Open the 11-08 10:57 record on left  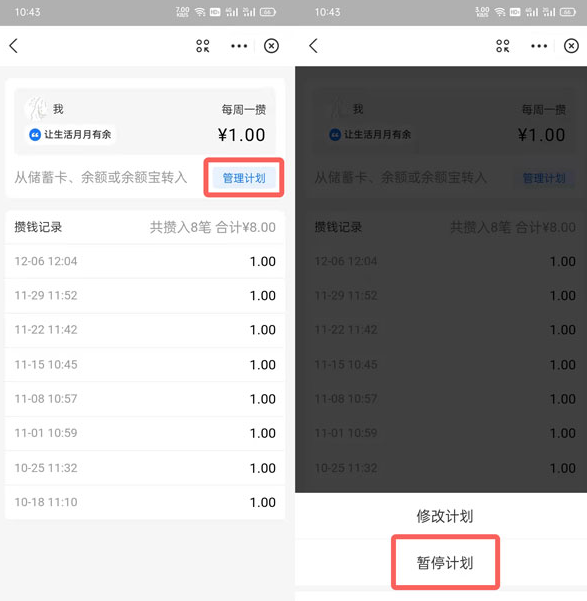145,399
